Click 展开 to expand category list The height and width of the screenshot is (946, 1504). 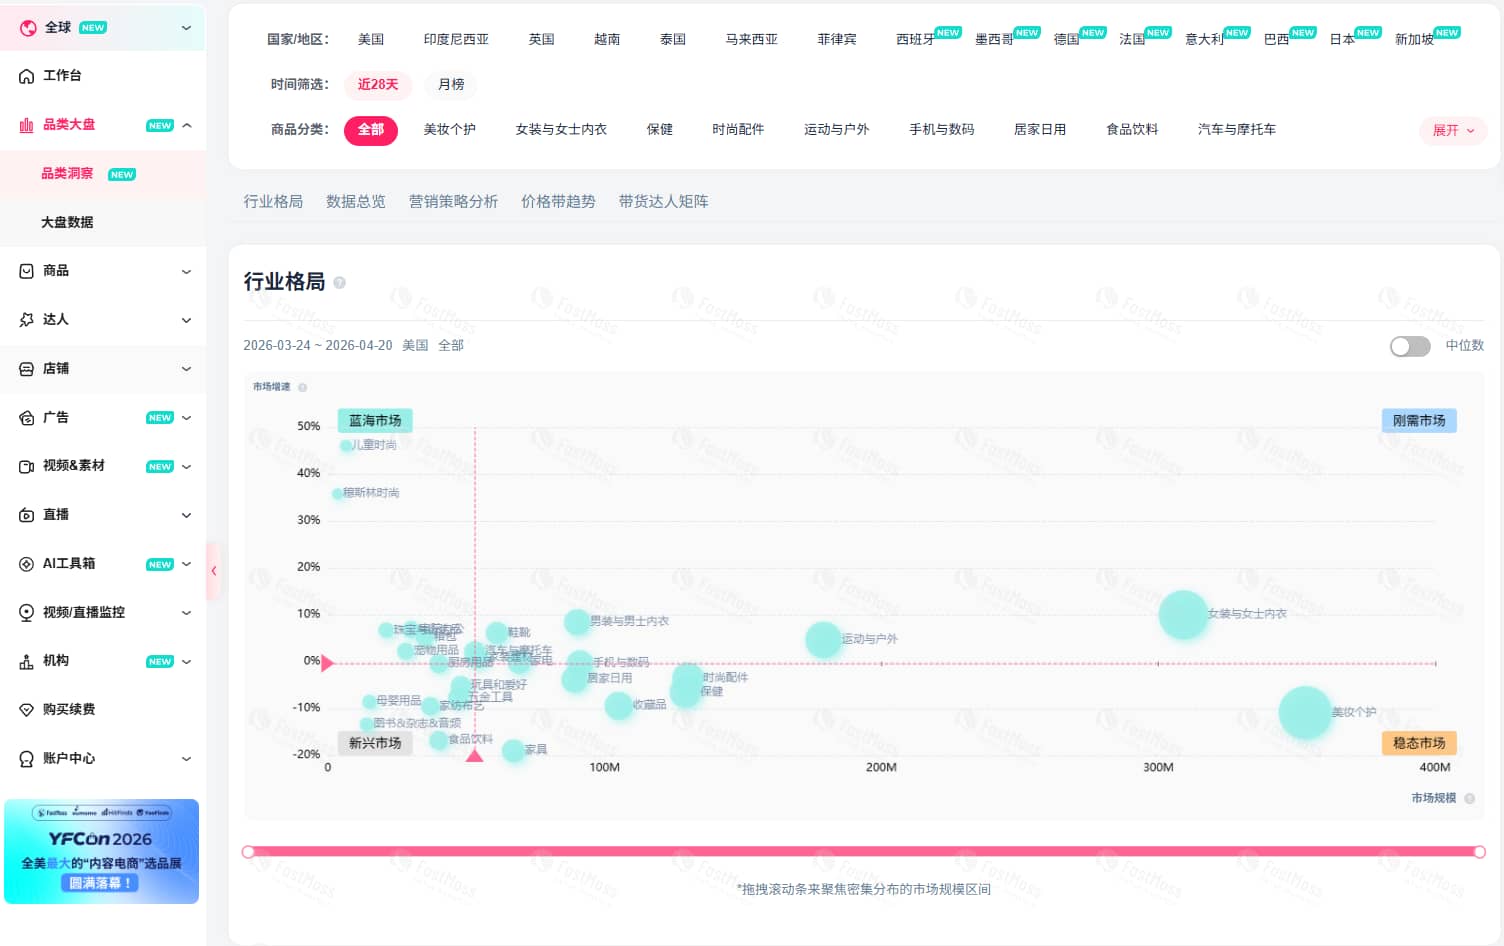[1452, 130]
